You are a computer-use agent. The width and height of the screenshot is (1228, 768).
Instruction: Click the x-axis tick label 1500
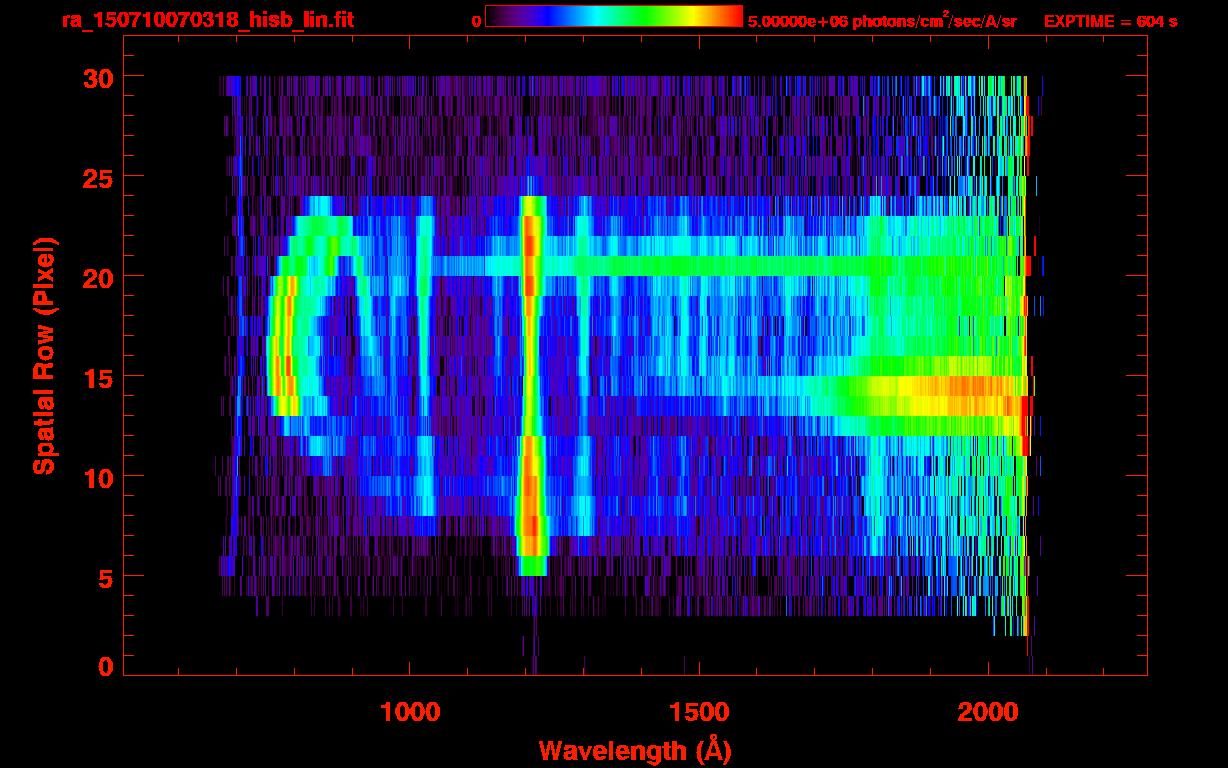pos(699,713)
